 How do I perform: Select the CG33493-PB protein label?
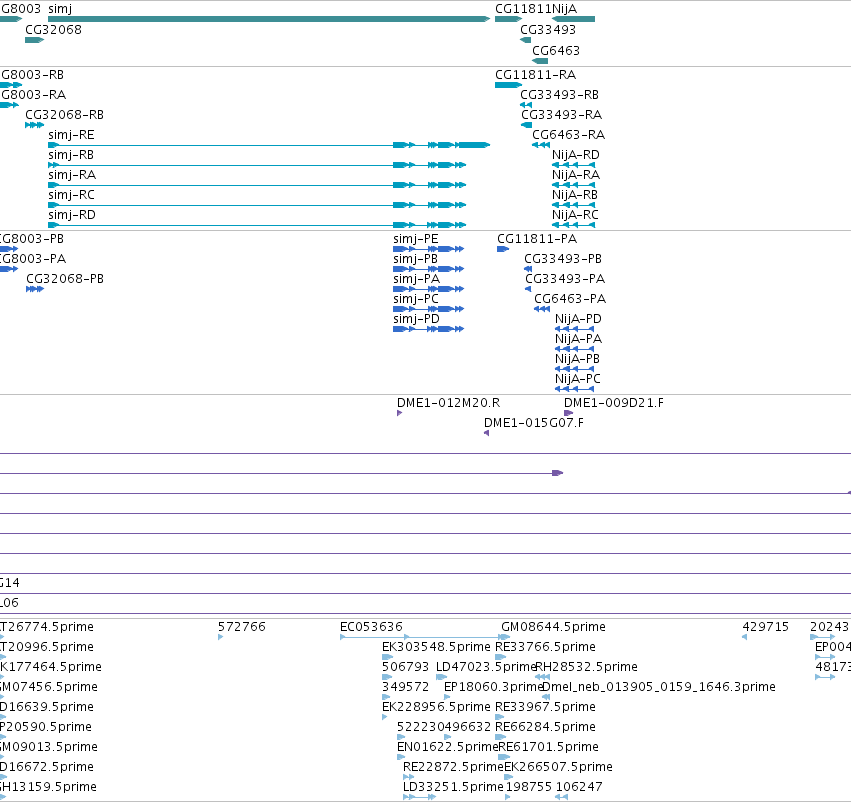click(563, 259)
